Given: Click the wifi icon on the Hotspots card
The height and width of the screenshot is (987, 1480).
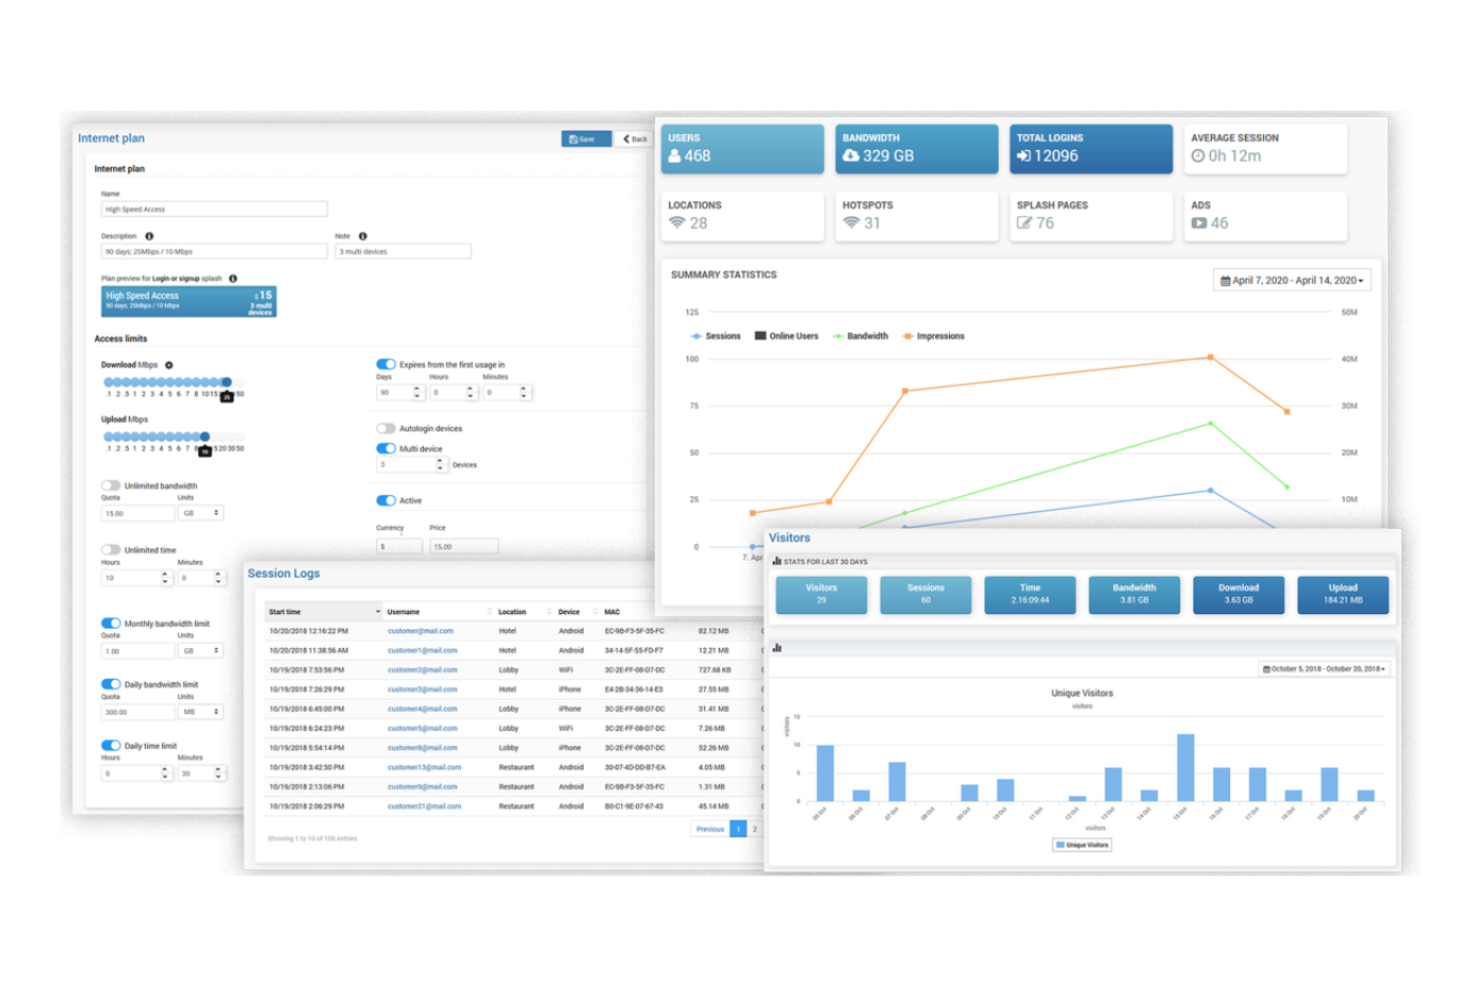Looking at the screenshot, I should (x=850, y=222).
